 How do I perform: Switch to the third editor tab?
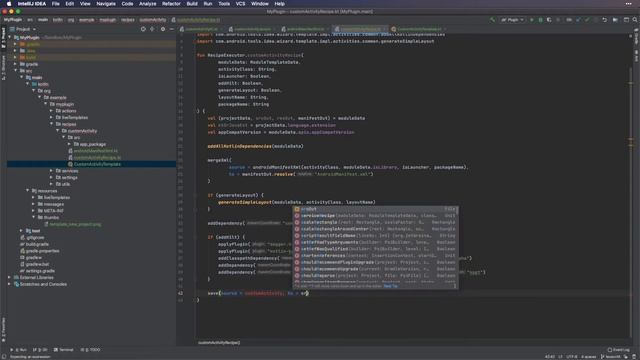(304, 29)
